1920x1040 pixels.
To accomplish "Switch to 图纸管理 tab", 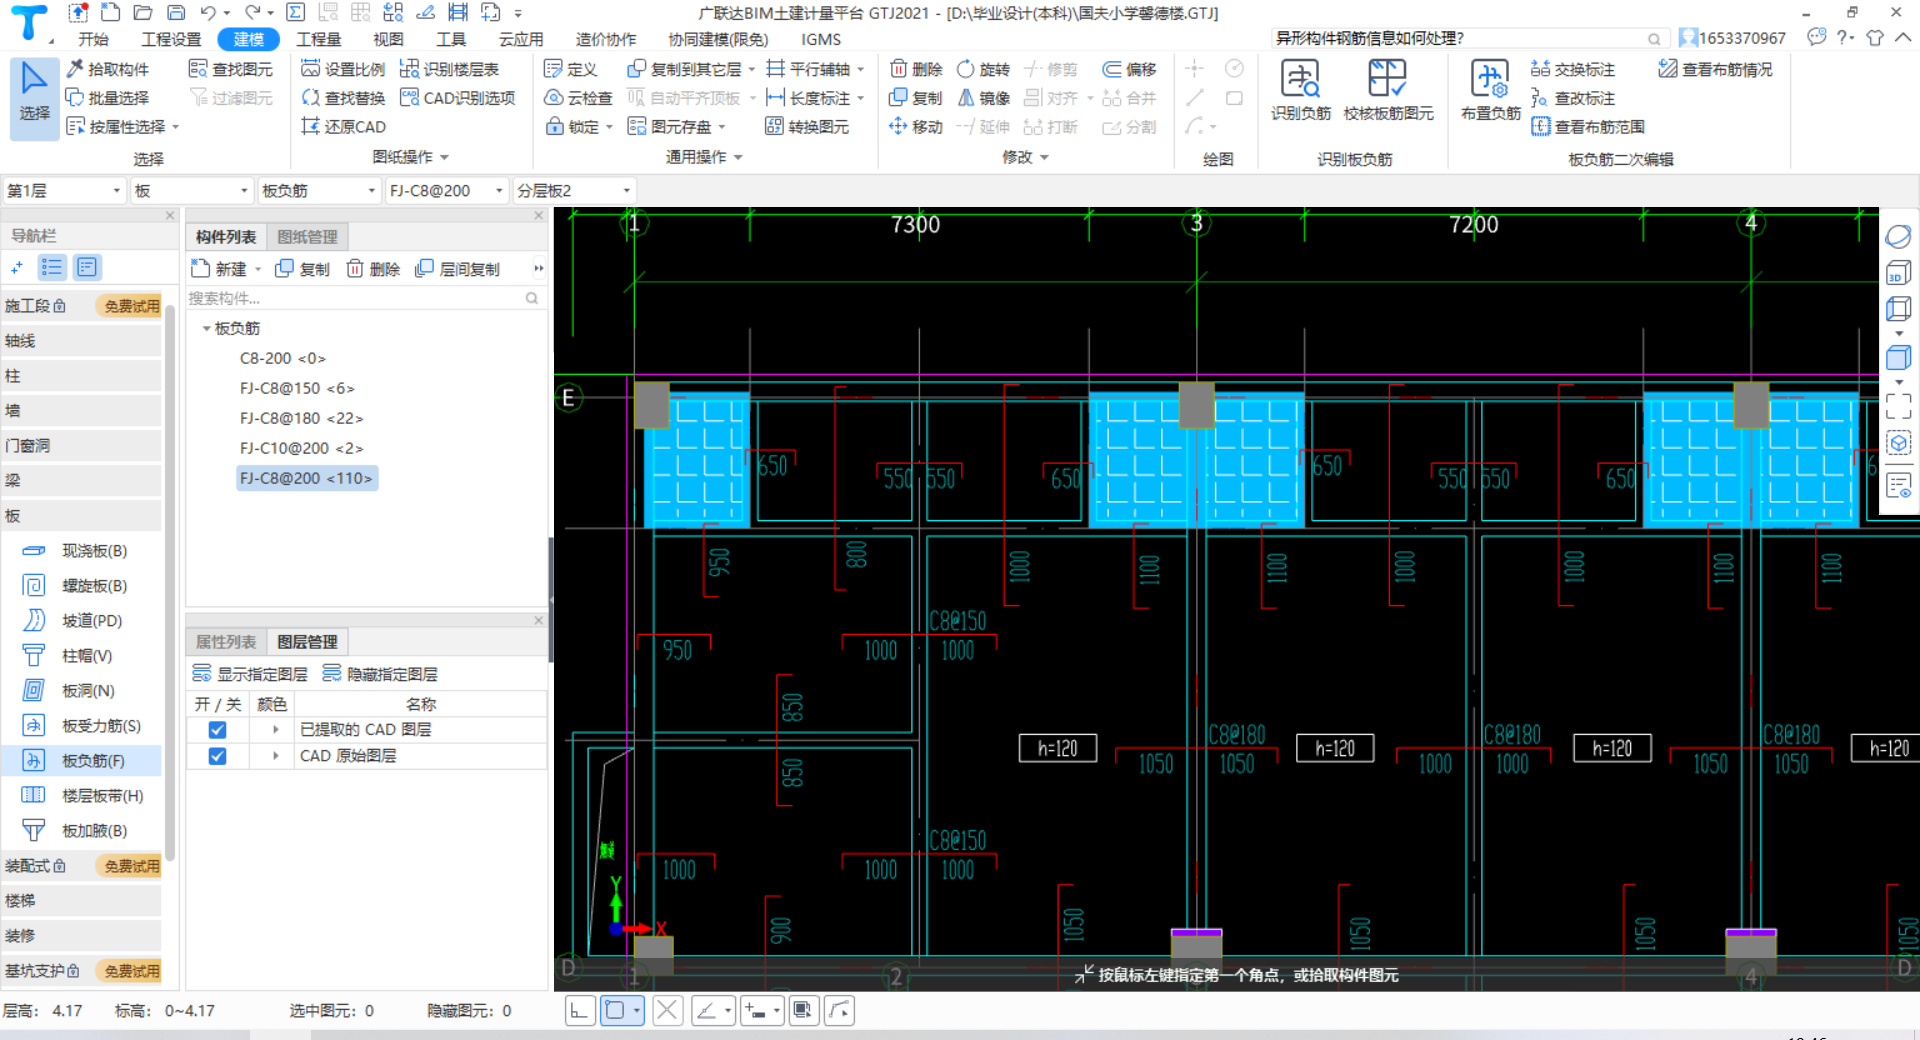I will coord(307,237).
